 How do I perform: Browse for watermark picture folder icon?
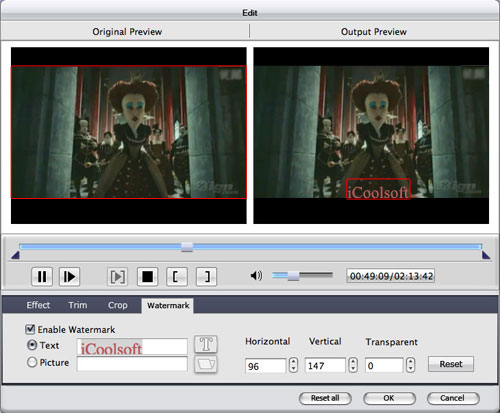coord(206,364)
